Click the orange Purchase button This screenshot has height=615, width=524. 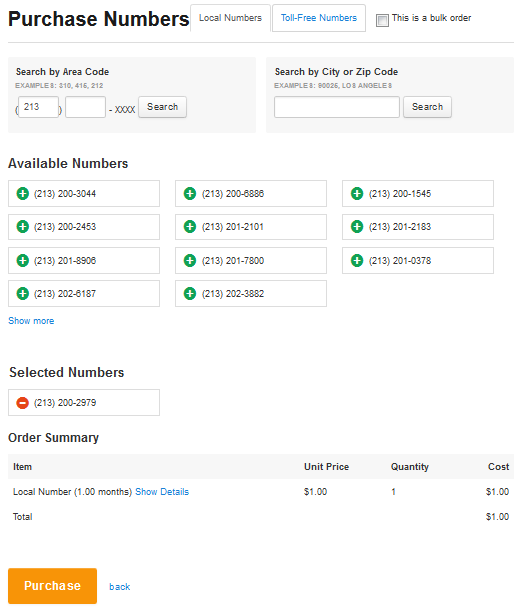[x=53, y=586]
